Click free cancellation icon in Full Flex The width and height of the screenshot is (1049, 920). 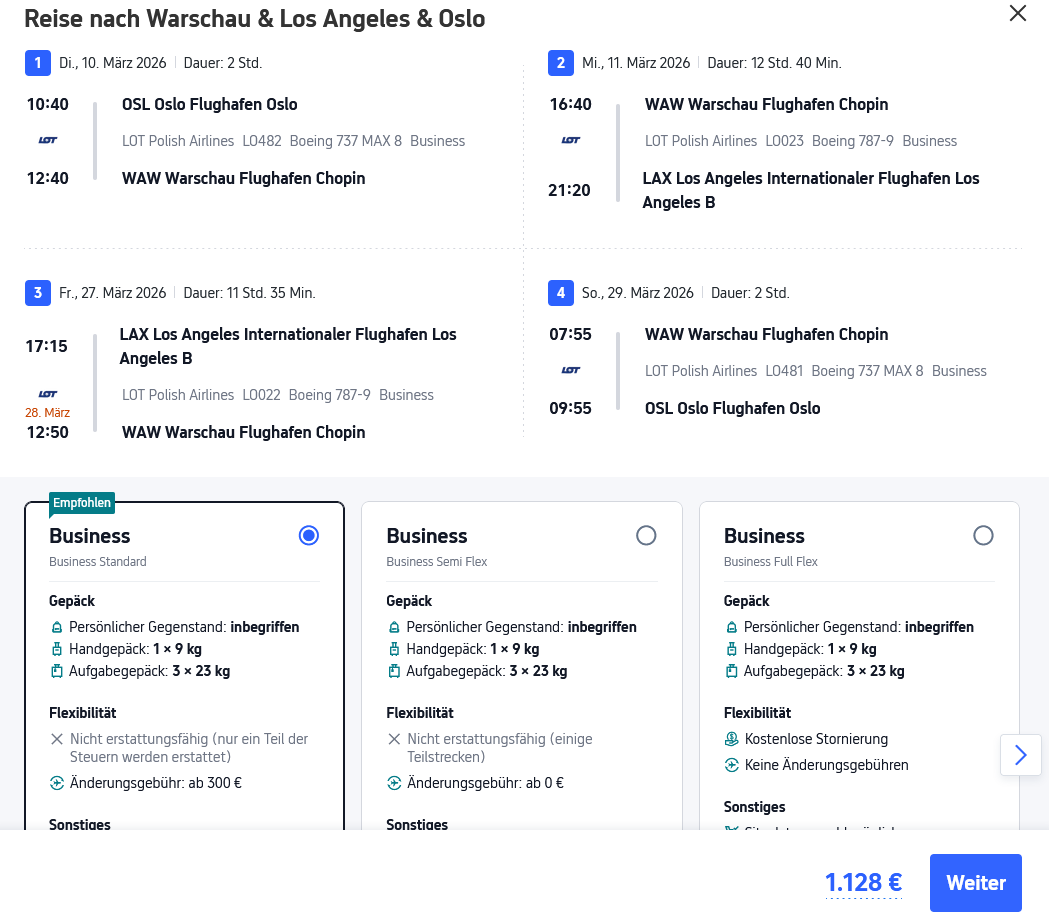click(732, 739)
